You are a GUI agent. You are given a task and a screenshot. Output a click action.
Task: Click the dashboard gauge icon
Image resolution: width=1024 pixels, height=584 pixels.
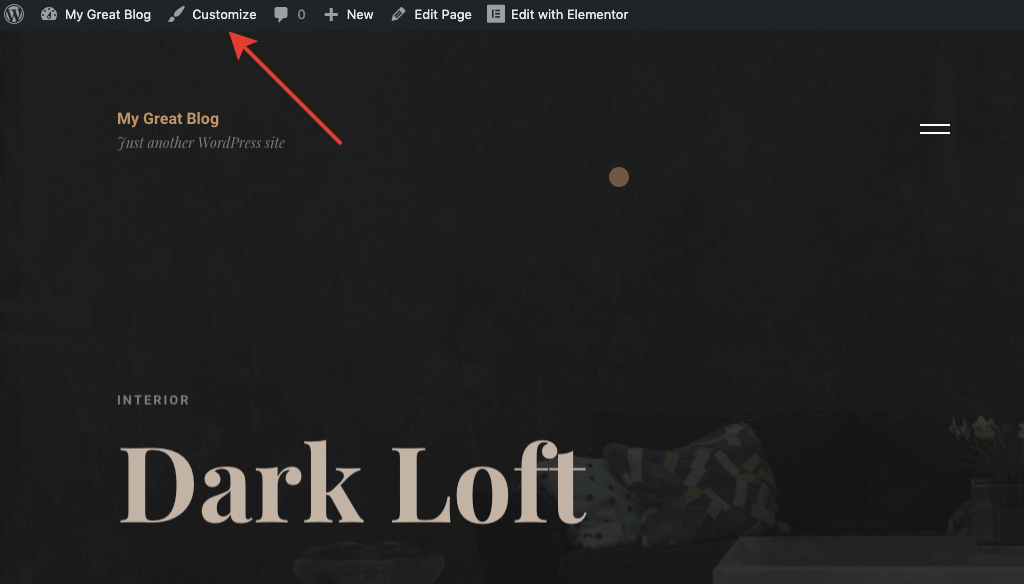[x=49, y=14]
